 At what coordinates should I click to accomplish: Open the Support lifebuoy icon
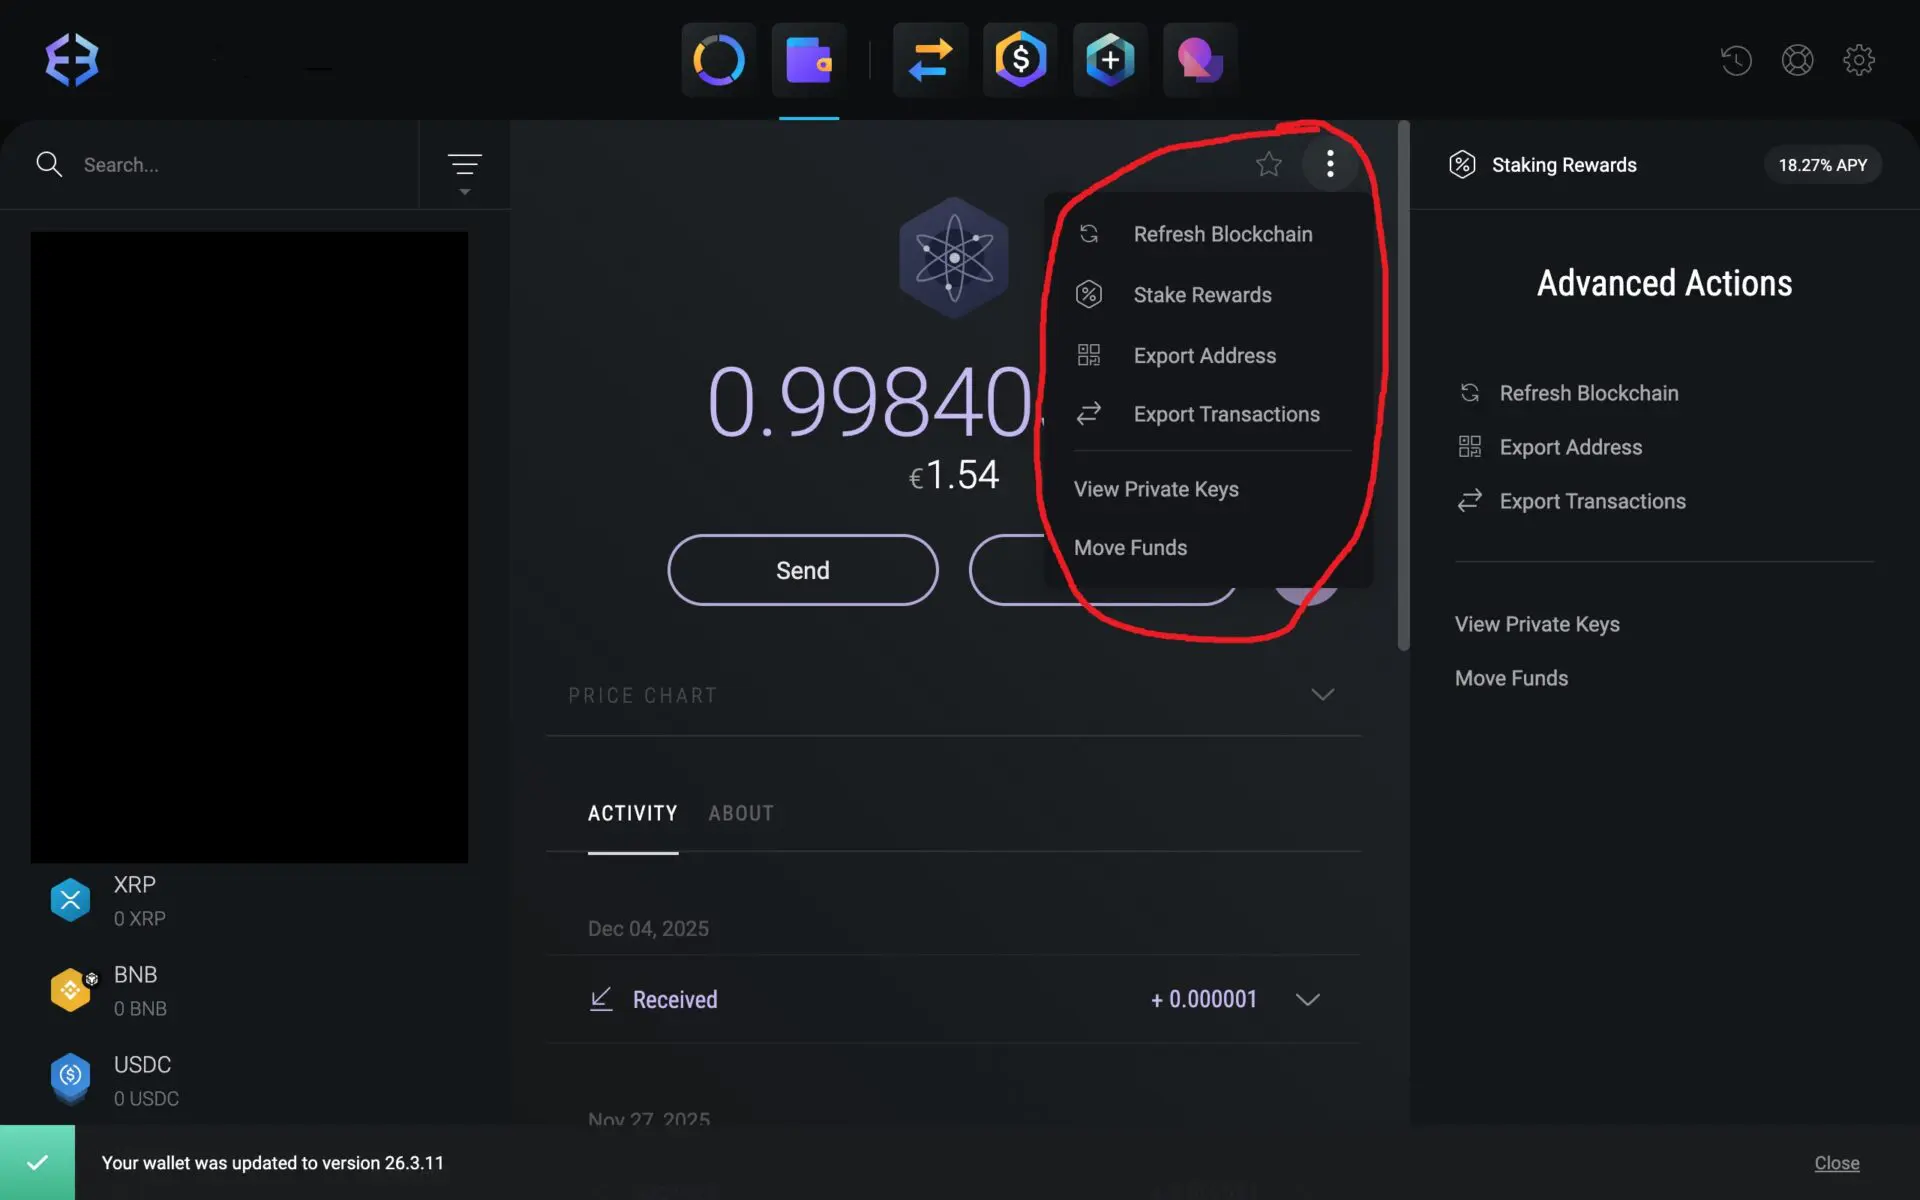pyautogui.click(x=1797, y=60)
